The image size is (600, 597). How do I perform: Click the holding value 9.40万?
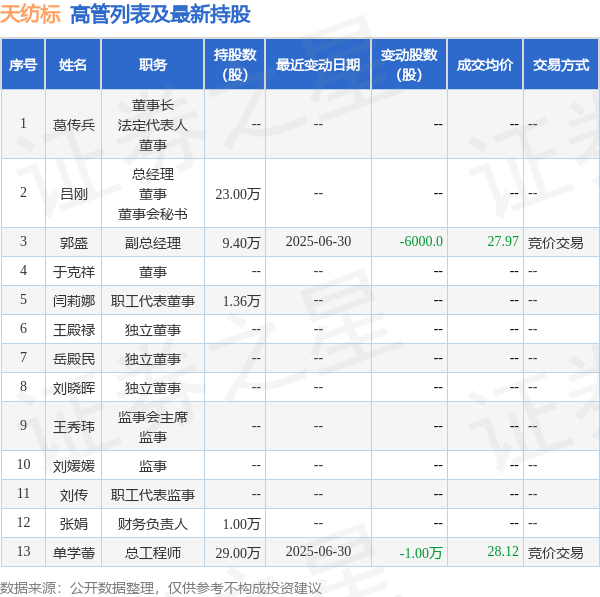[x=241, y=243]
